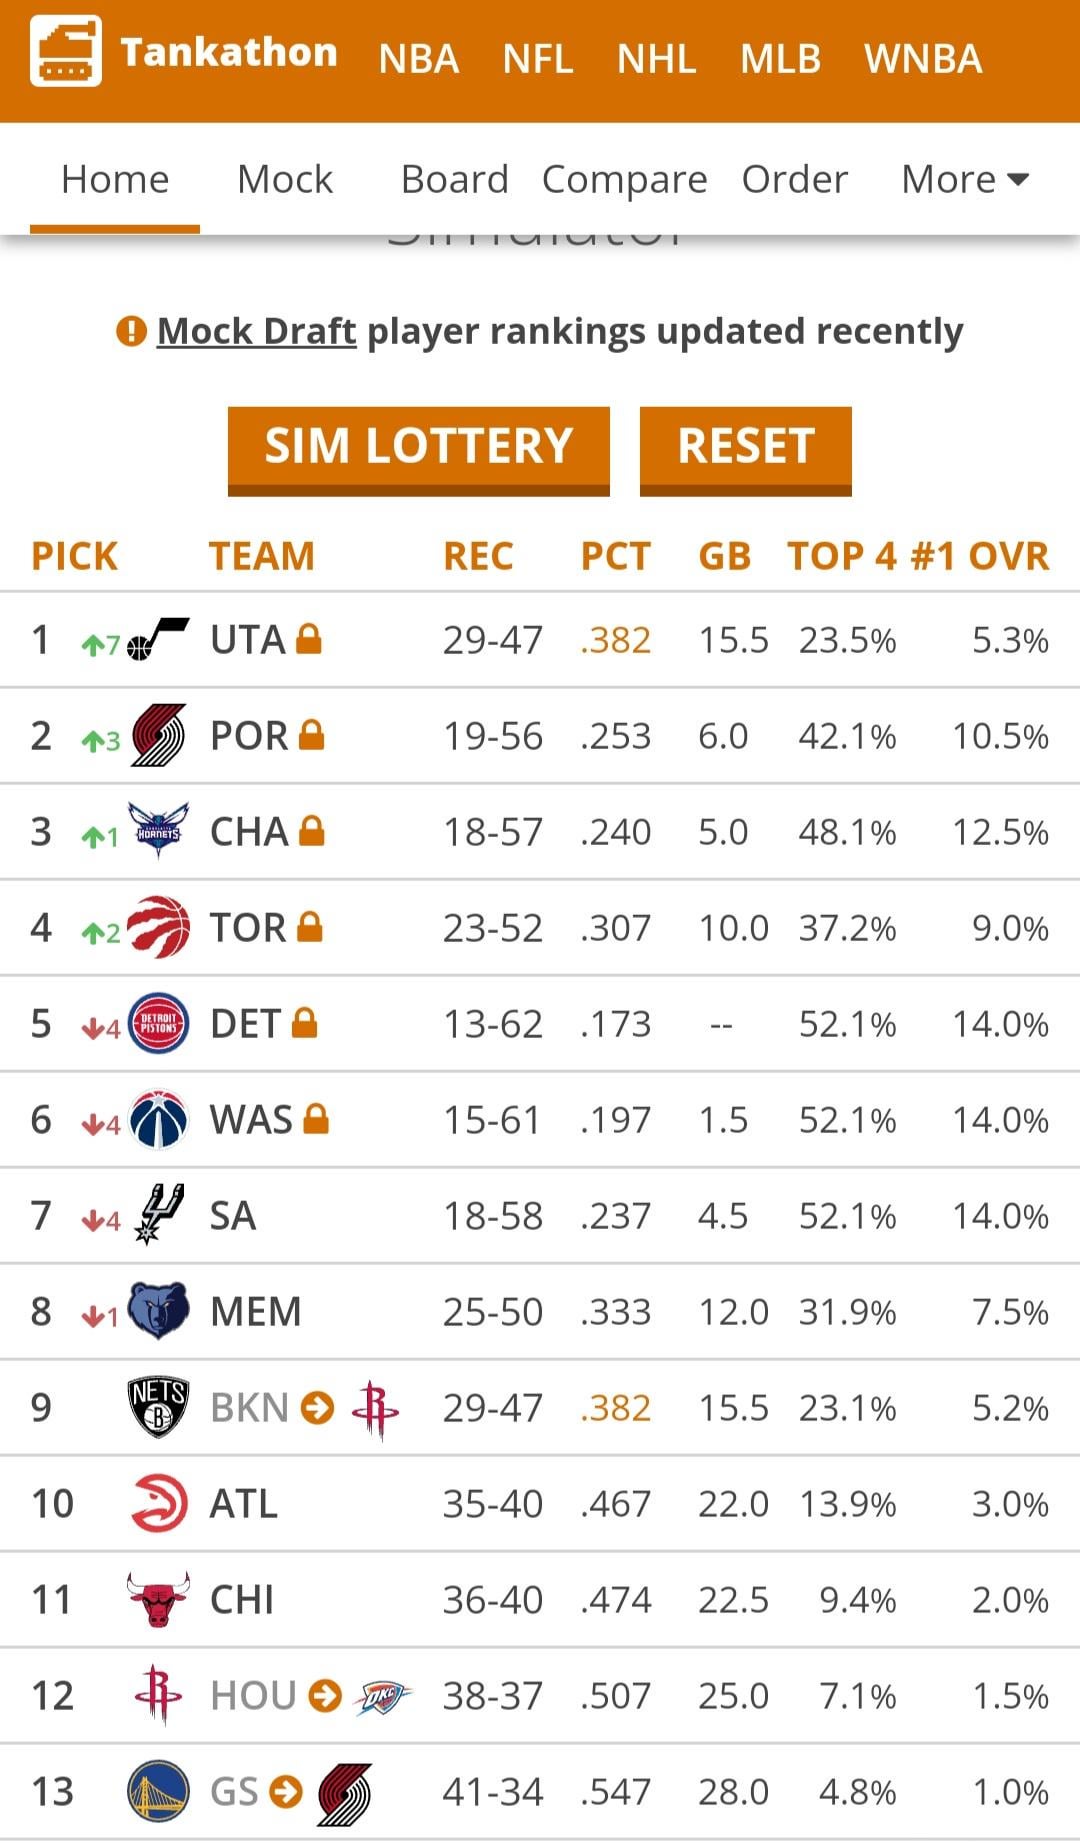Toggle the lock beside POR
Image resolution: width=1080 pixels, height=1843 pixels.
tap(312, 735)
